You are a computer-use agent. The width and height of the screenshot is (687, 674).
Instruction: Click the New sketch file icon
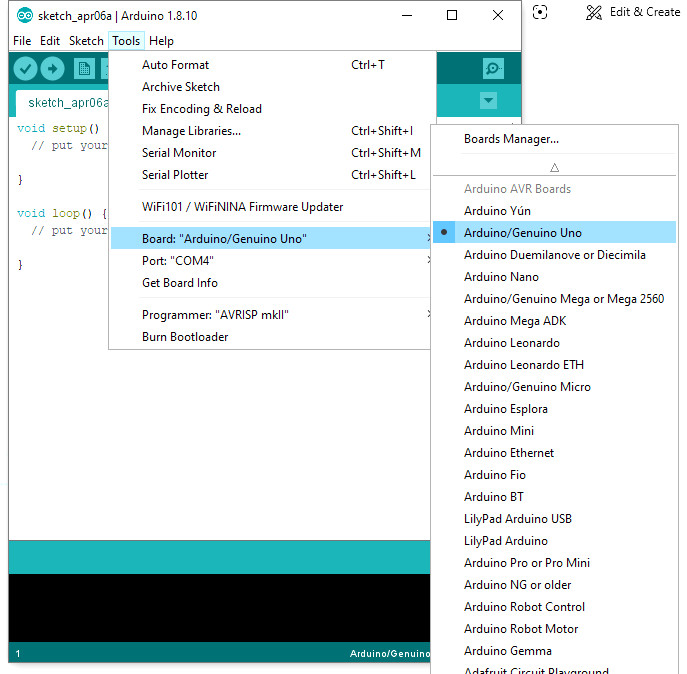(x=84, y=69)
